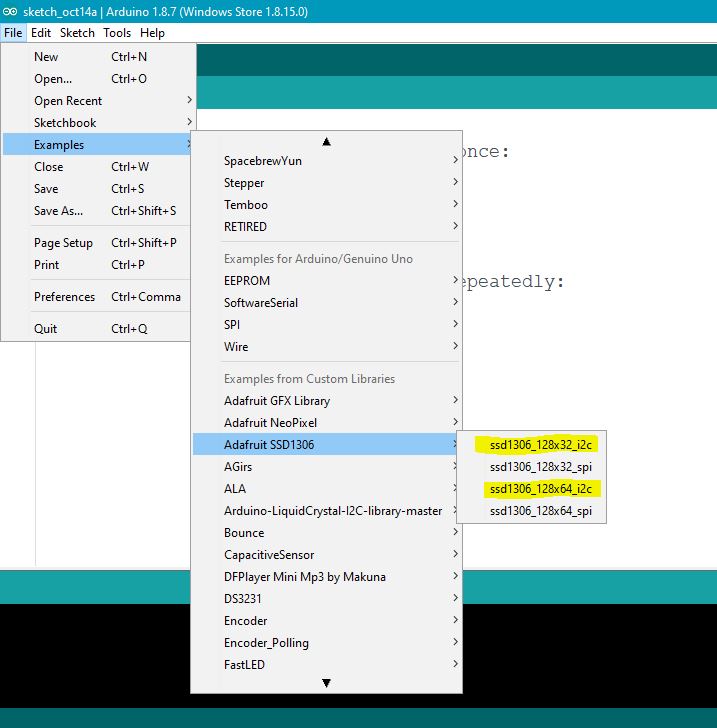
Task: Expand EEPROM examples submenu
Action: click(327, 281)
